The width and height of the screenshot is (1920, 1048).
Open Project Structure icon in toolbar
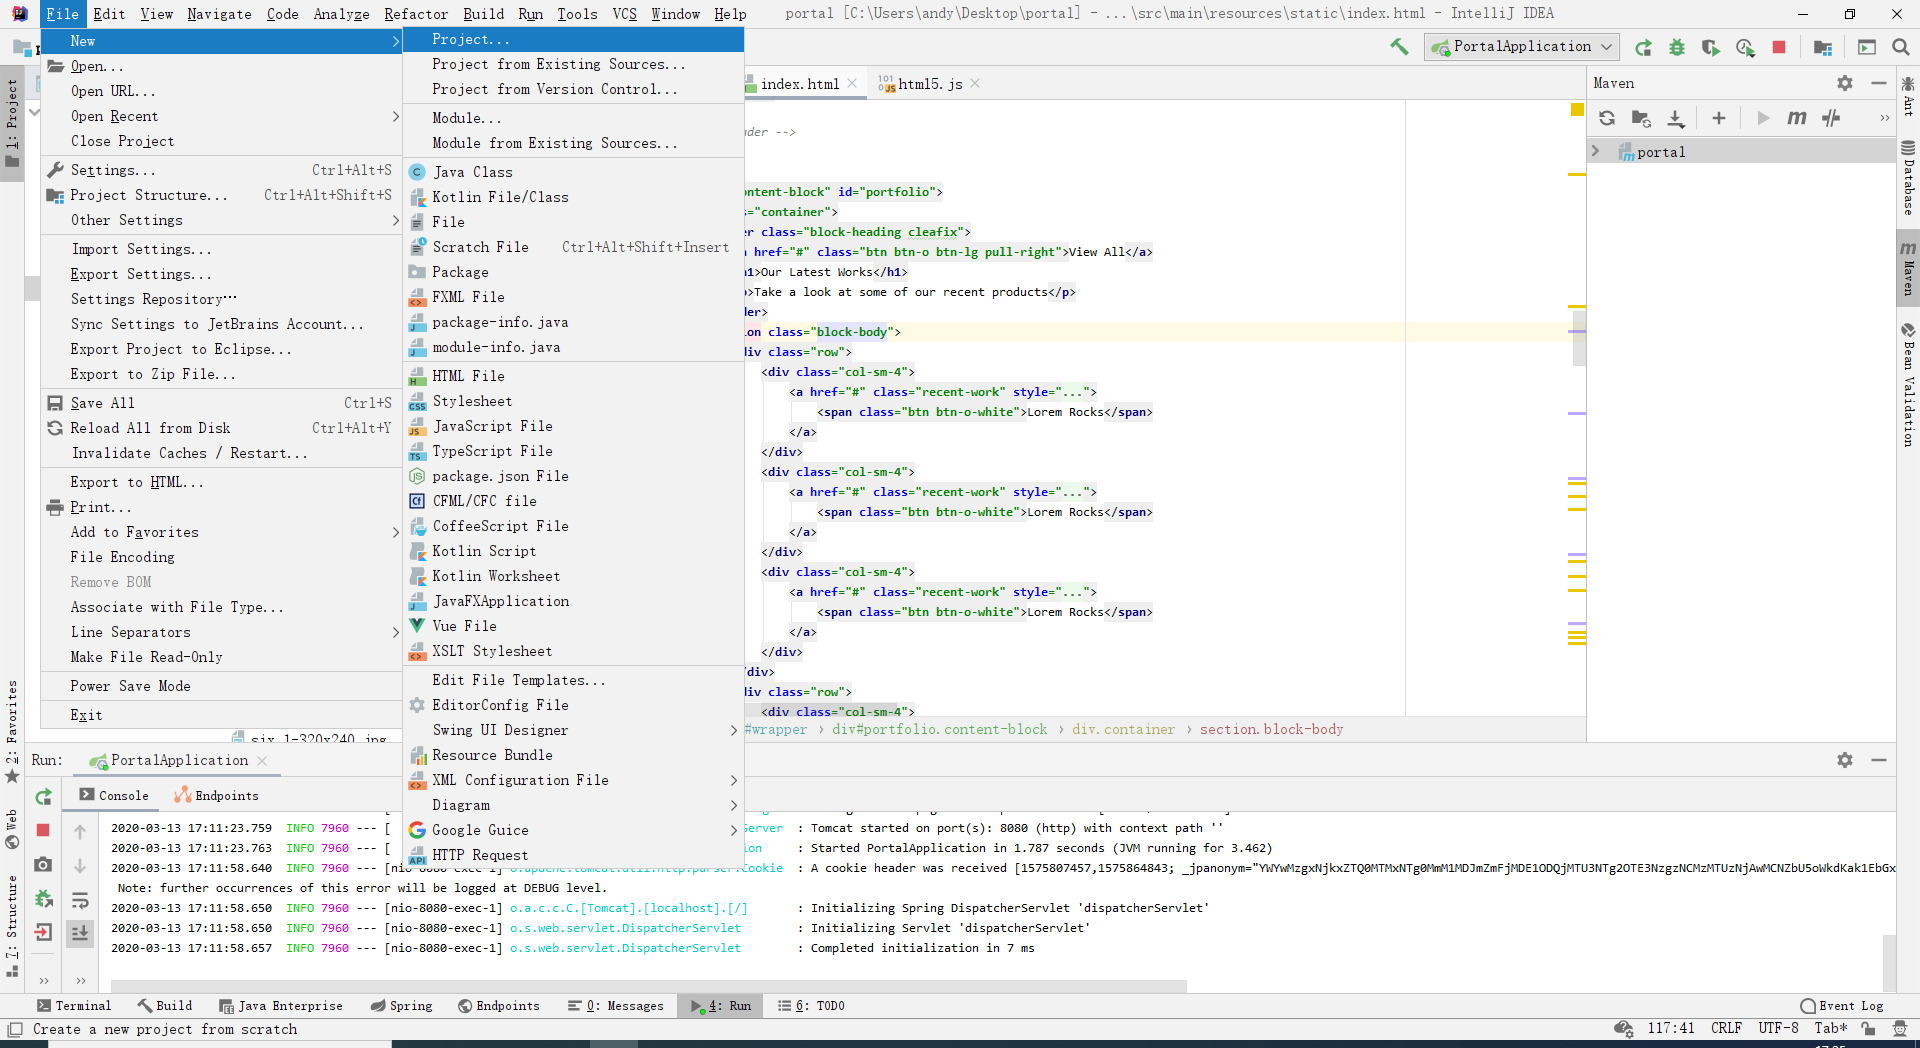click(1823, 47)
